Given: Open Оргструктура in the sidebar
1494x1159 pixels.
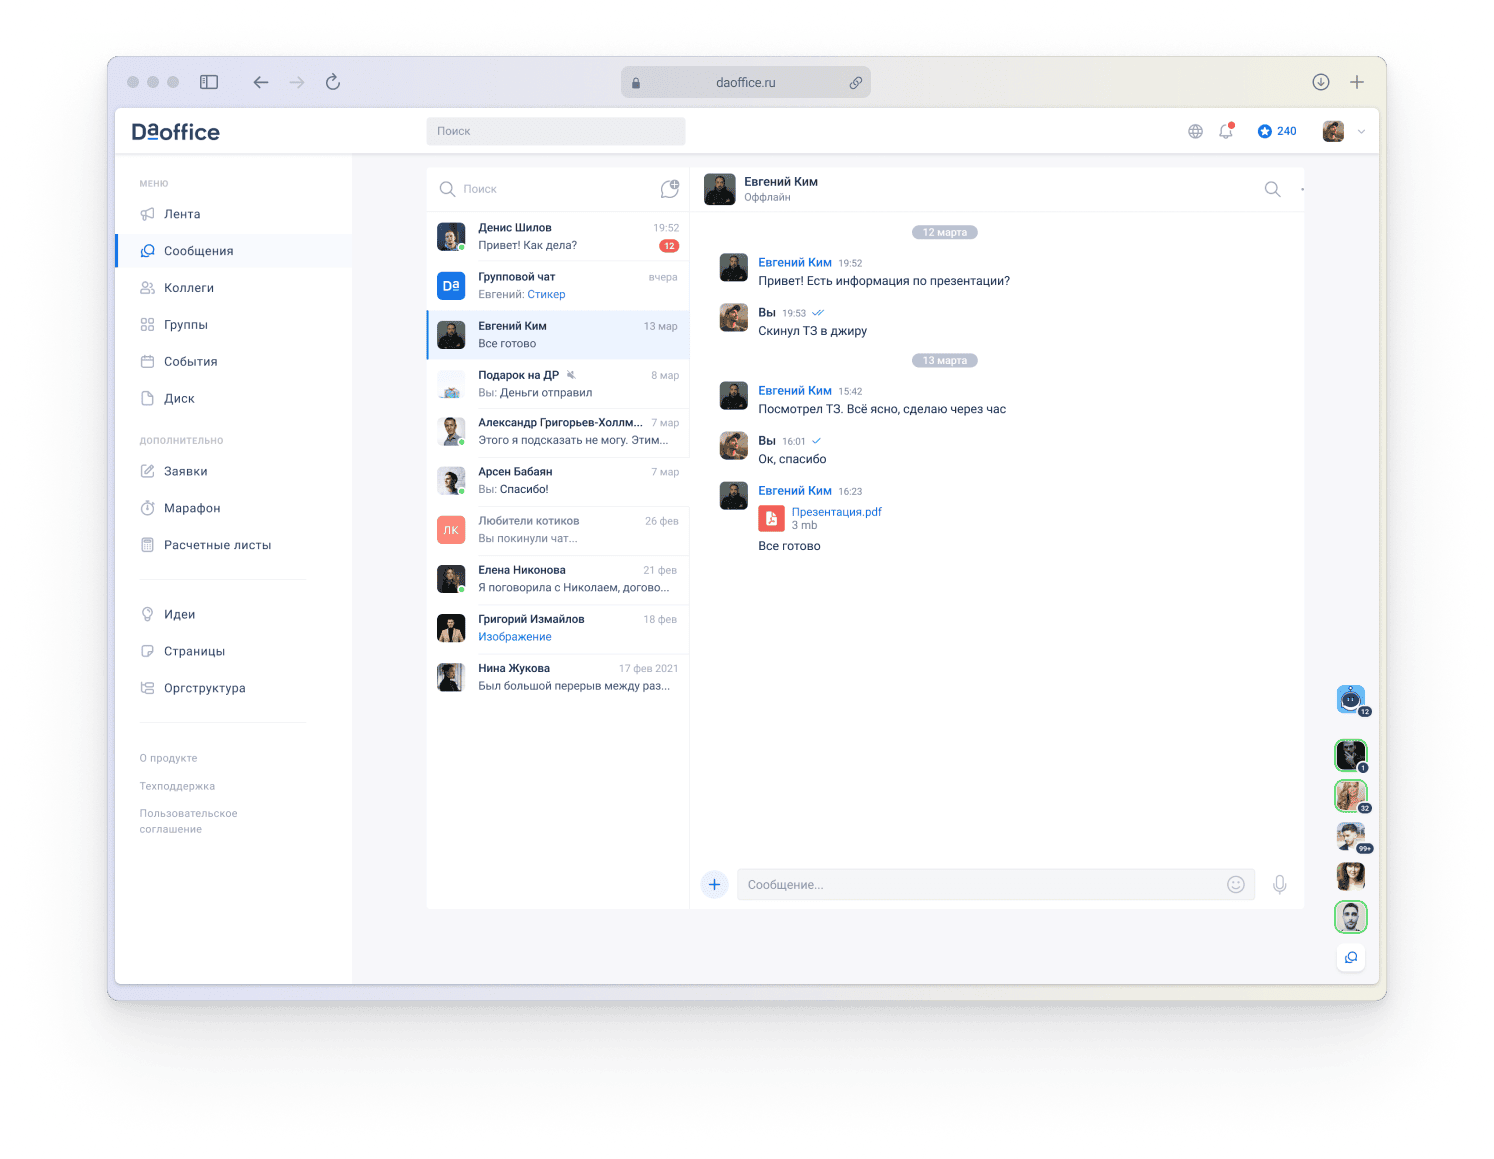Looking at the screenshot, I should (x=204, y=688).
